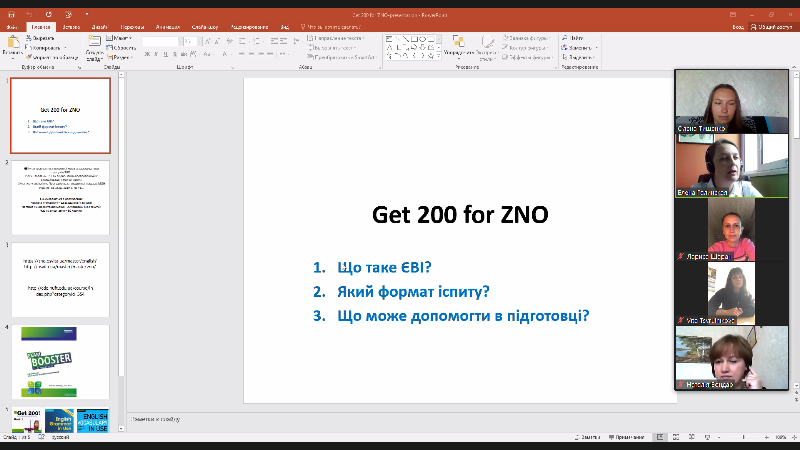Open the Файл (File) tab
Viewport: 800px width, 450px height.
coord(12,27)
